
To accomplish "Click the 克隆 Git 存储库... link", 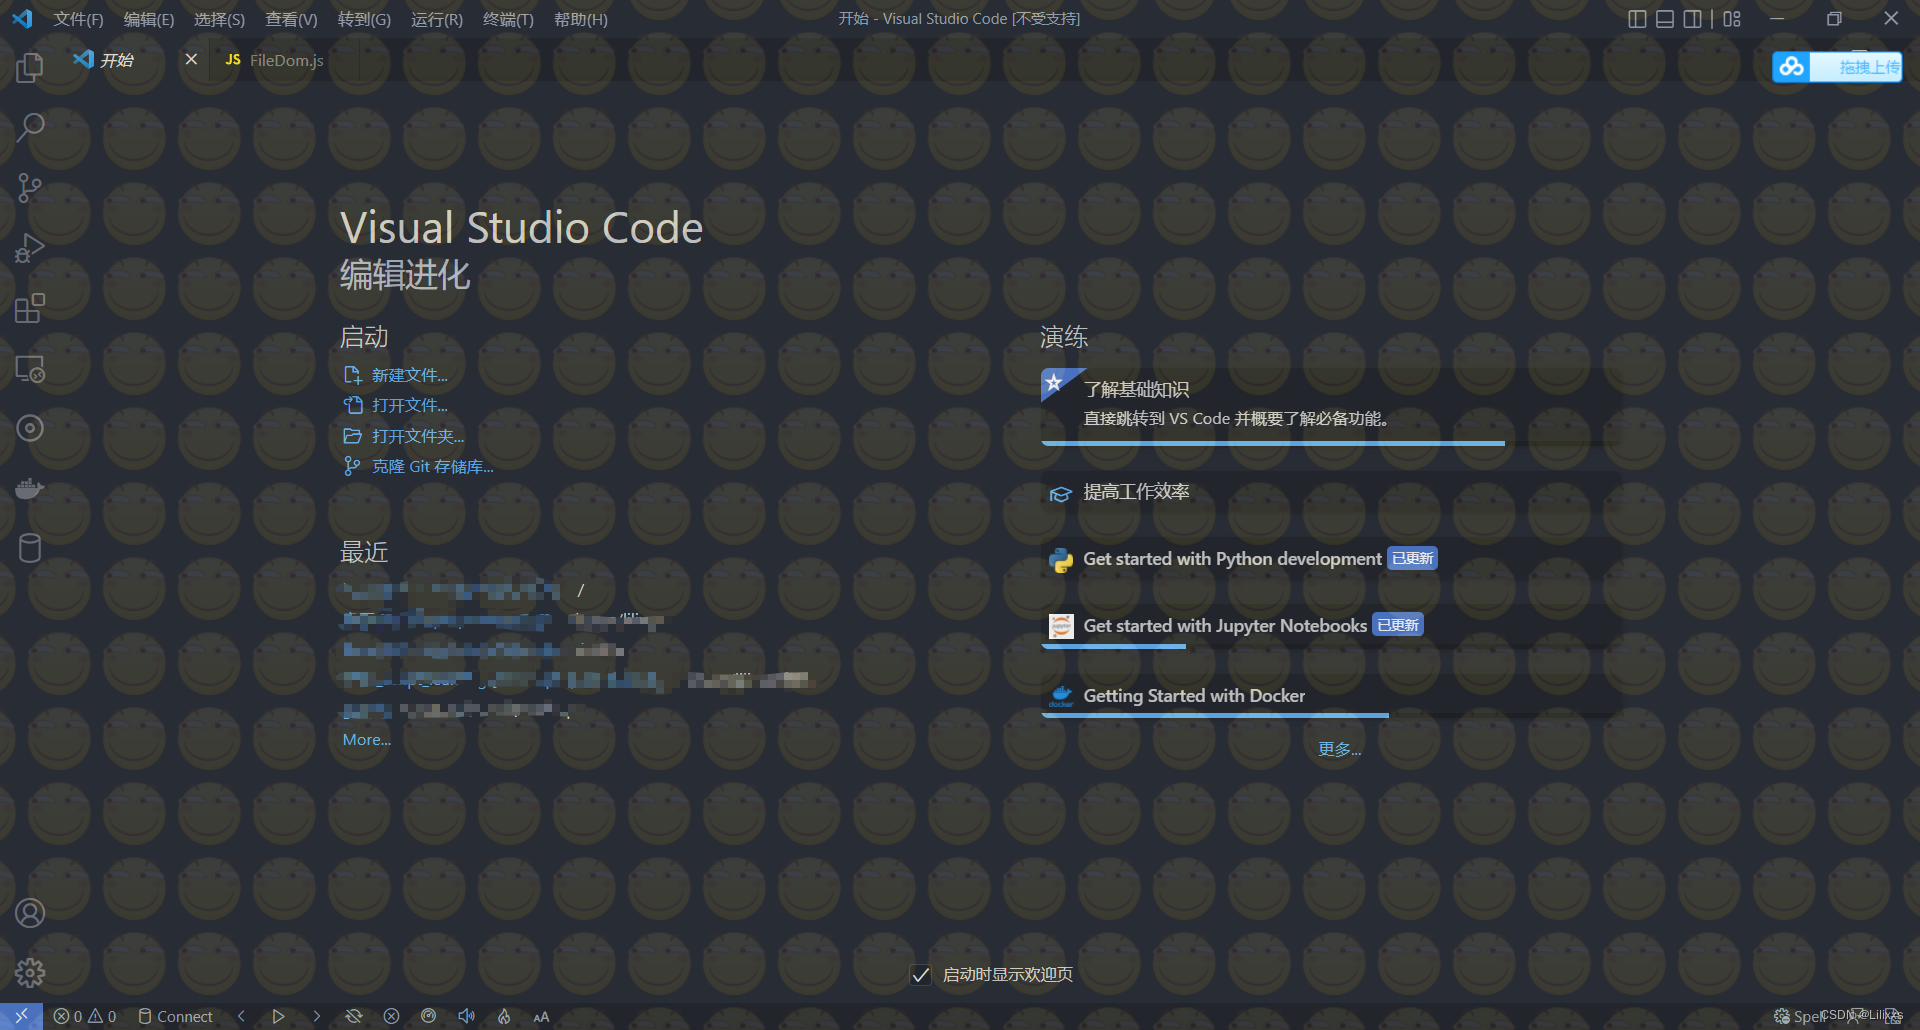I will pyautogui.click(x=432, y=465).
